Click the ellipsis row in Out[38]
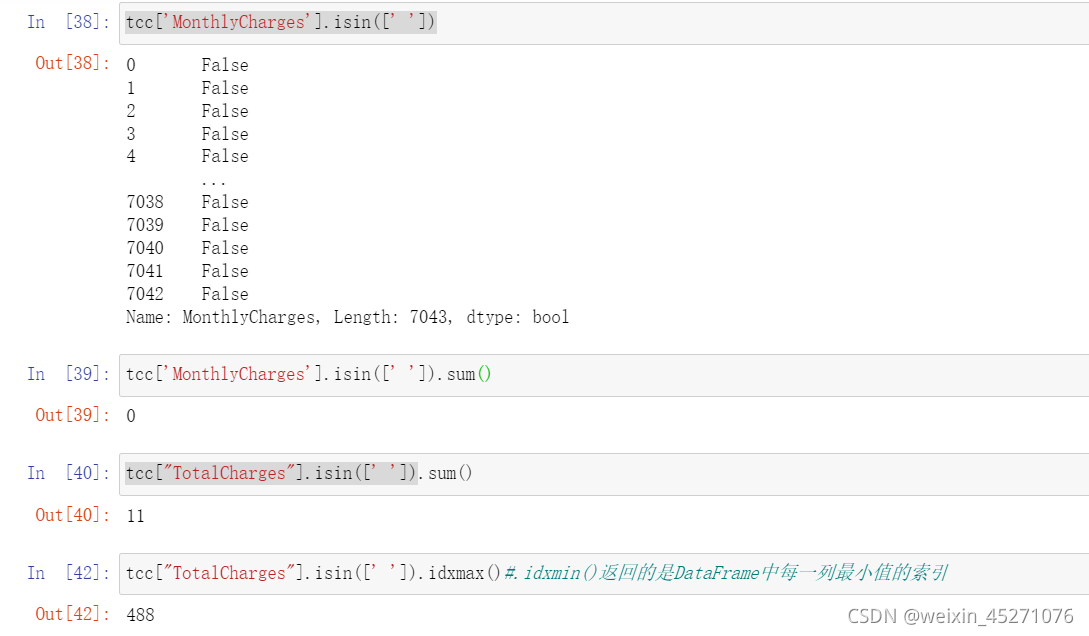Screen dimensions: 1089x636 (x=213, y=183)
